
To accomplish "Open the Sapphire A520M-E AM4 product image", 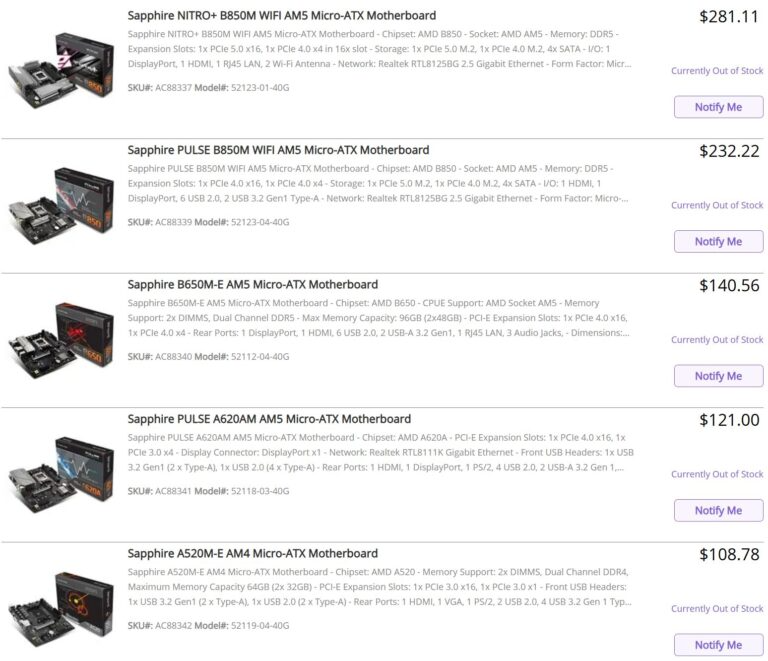I will pos(61,610).
